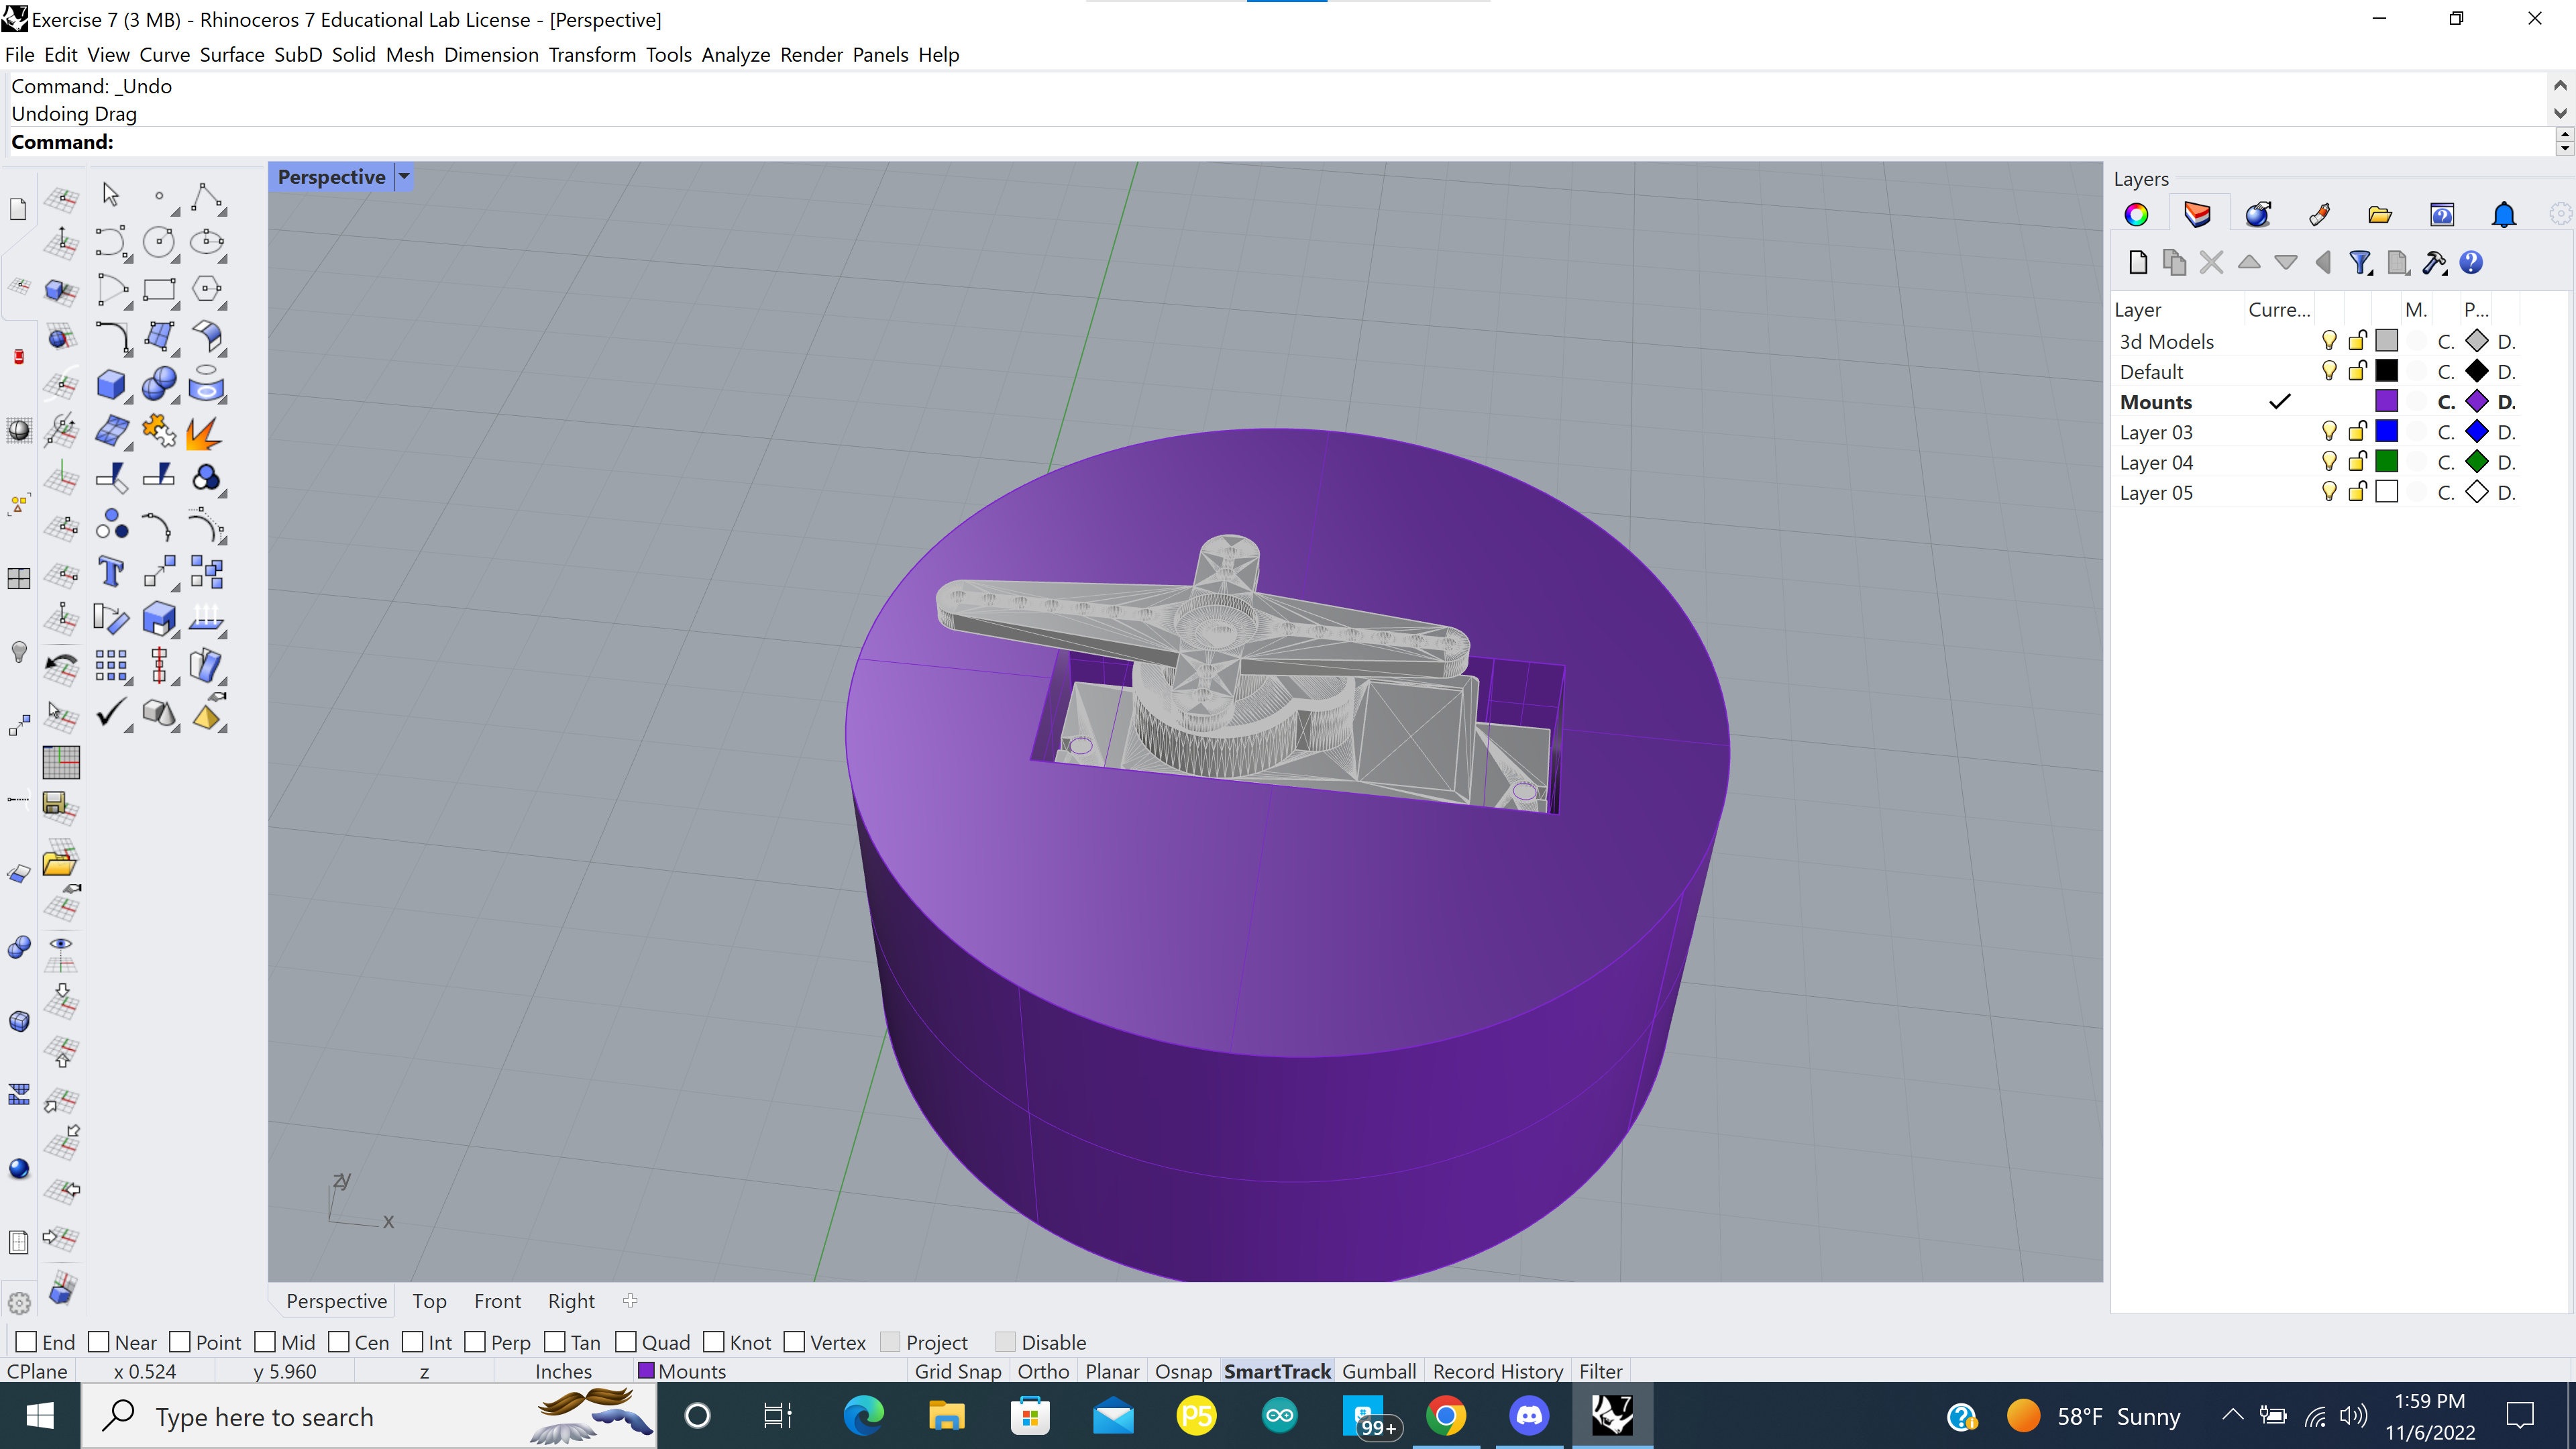Click the Save CPlane floppy disk icon

coord(61,808)
